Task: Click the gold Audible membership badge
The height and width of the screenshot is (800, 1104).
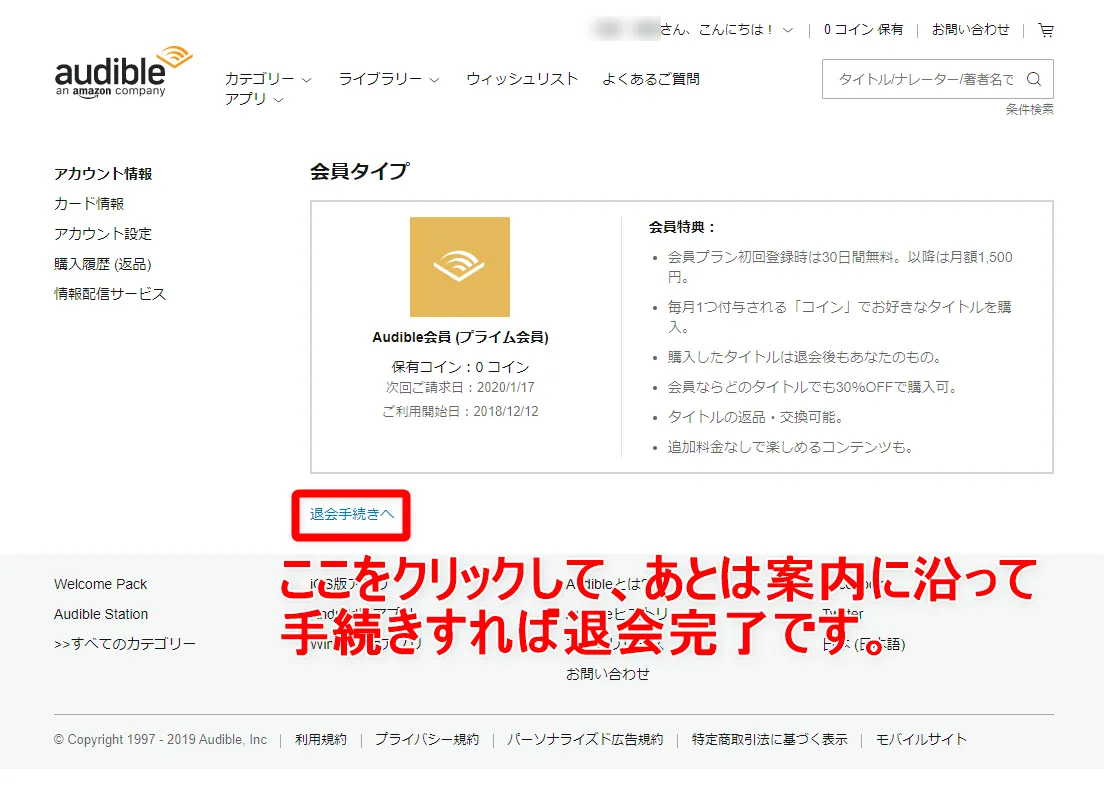Action: tap(460, 266)
